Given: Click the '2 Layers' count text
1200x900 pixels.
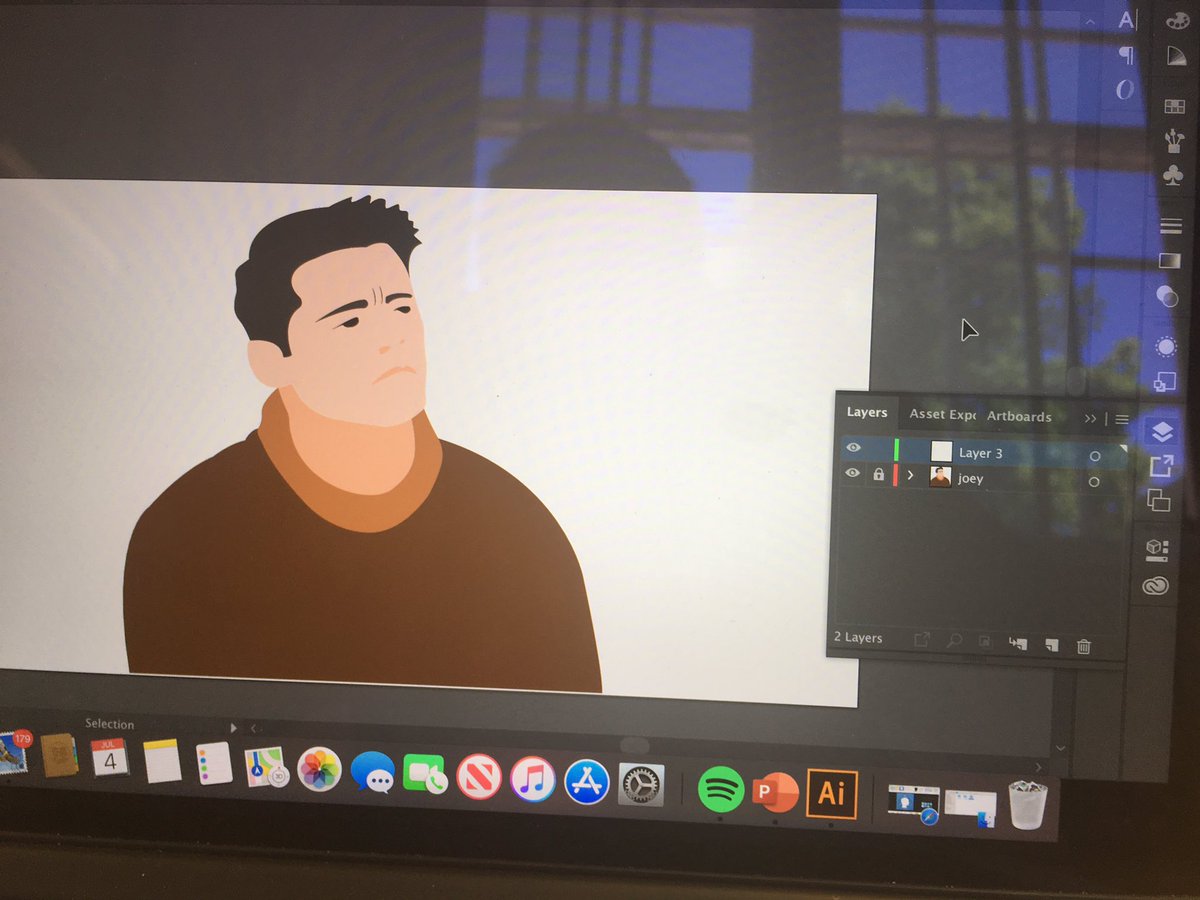Looking at the screenshot, I should click(x=858, y=637).
